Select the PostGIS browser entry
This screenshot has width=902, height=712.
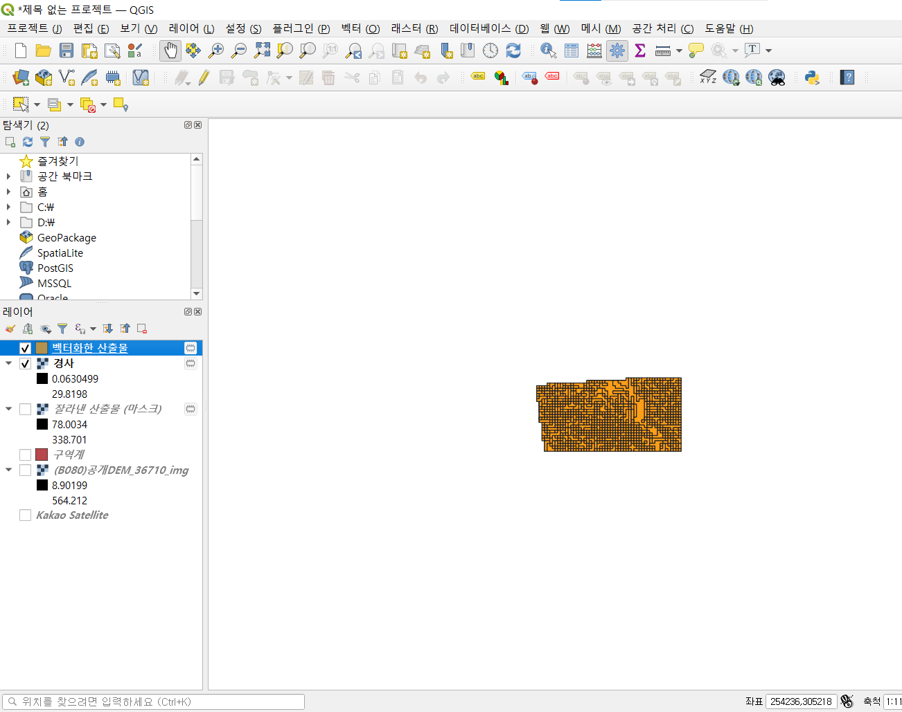pos(55,268)
